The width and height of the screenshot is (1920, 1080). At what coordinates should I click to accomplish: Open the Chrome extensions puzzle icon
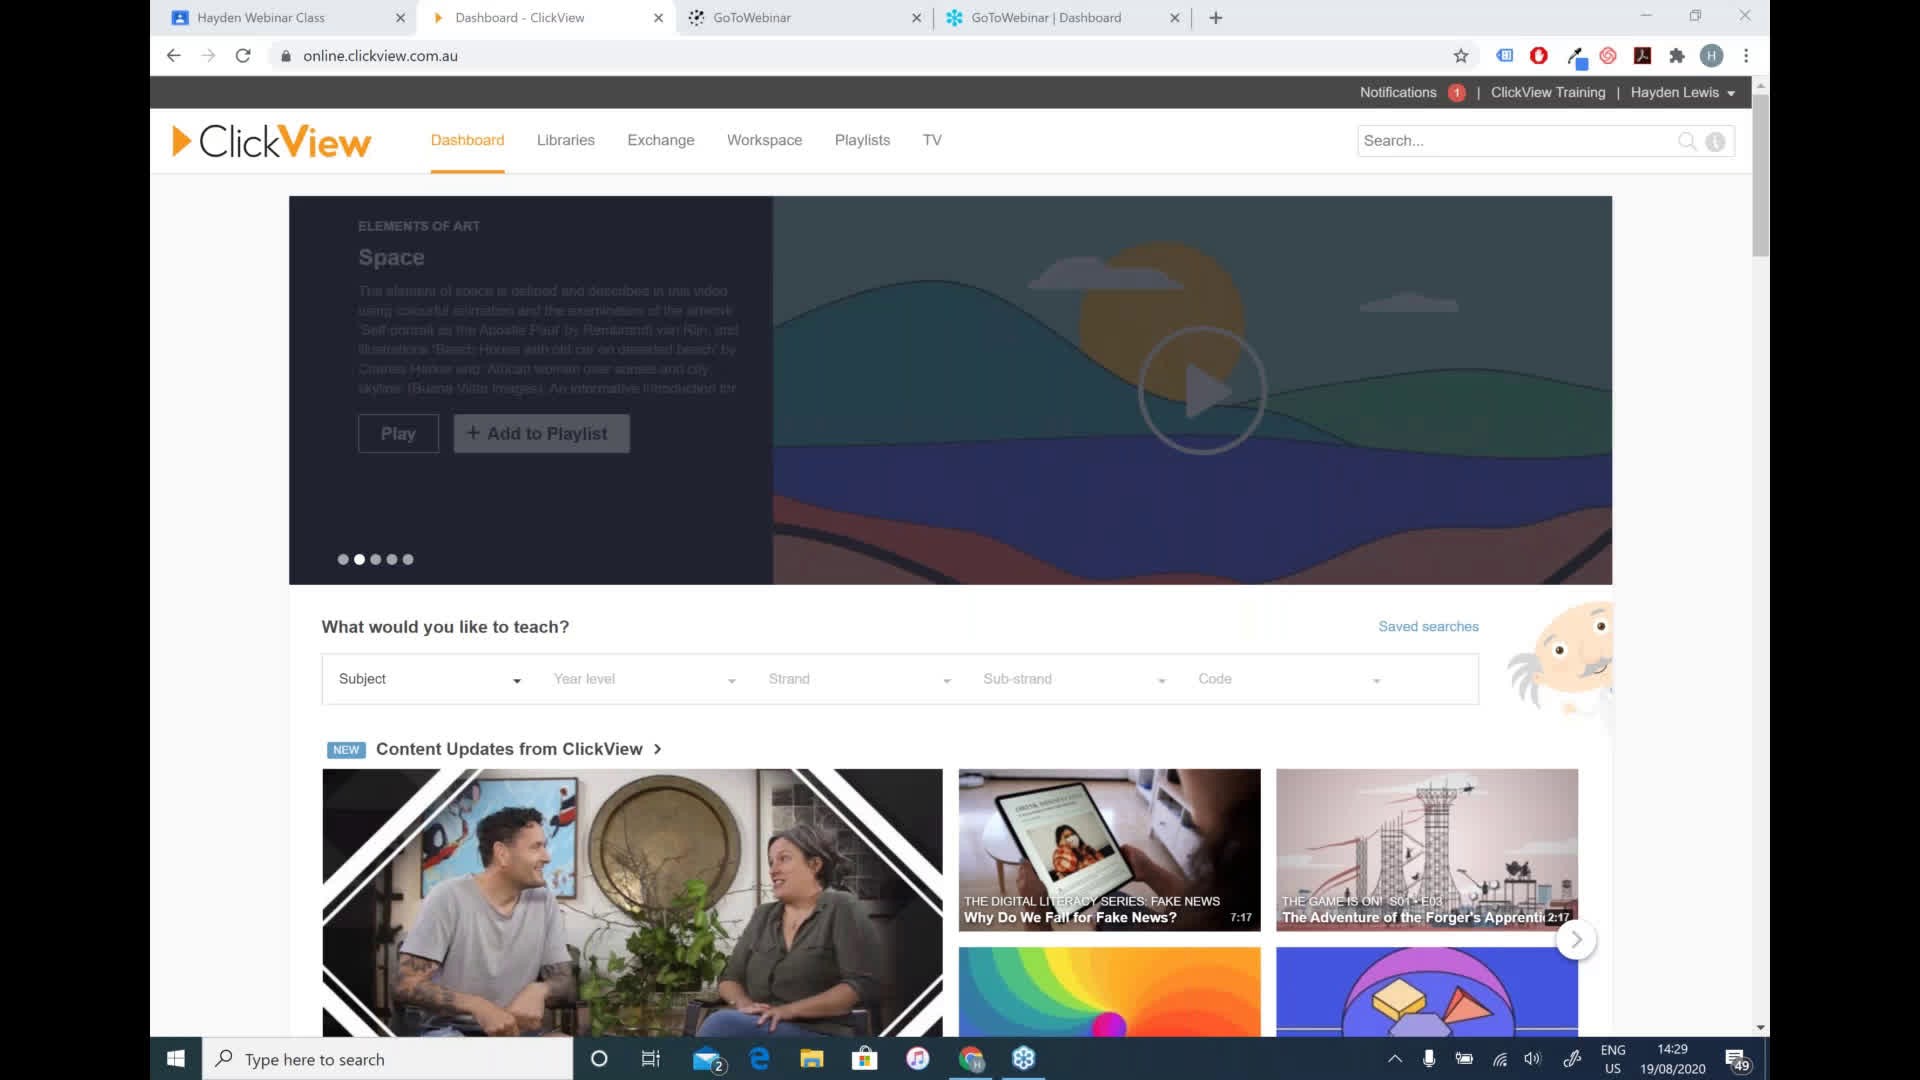[1677, 56]
